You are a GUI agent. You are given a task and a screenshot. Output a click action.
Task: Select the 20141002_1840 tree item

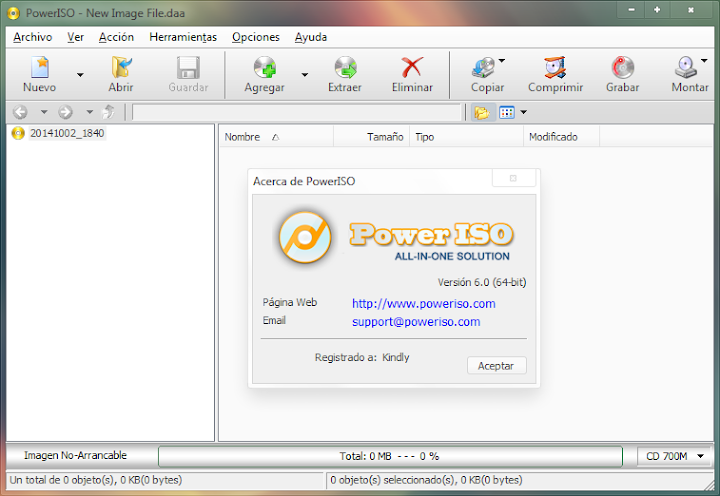67,133
